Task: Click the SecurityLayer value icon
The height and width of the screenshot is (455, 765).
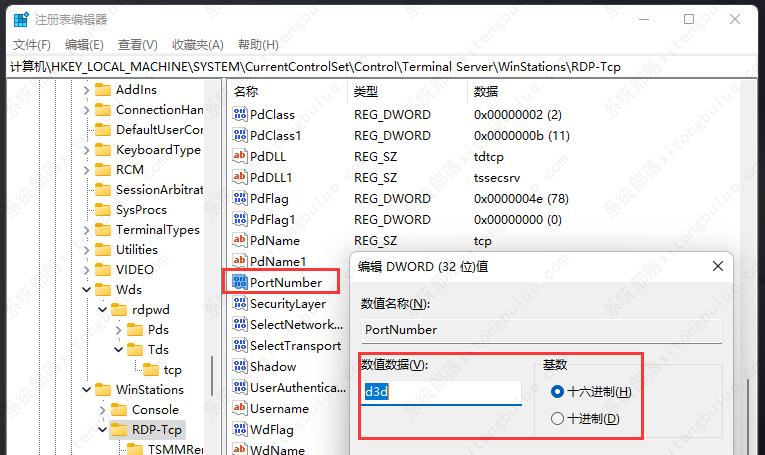Action: point(239,303)
